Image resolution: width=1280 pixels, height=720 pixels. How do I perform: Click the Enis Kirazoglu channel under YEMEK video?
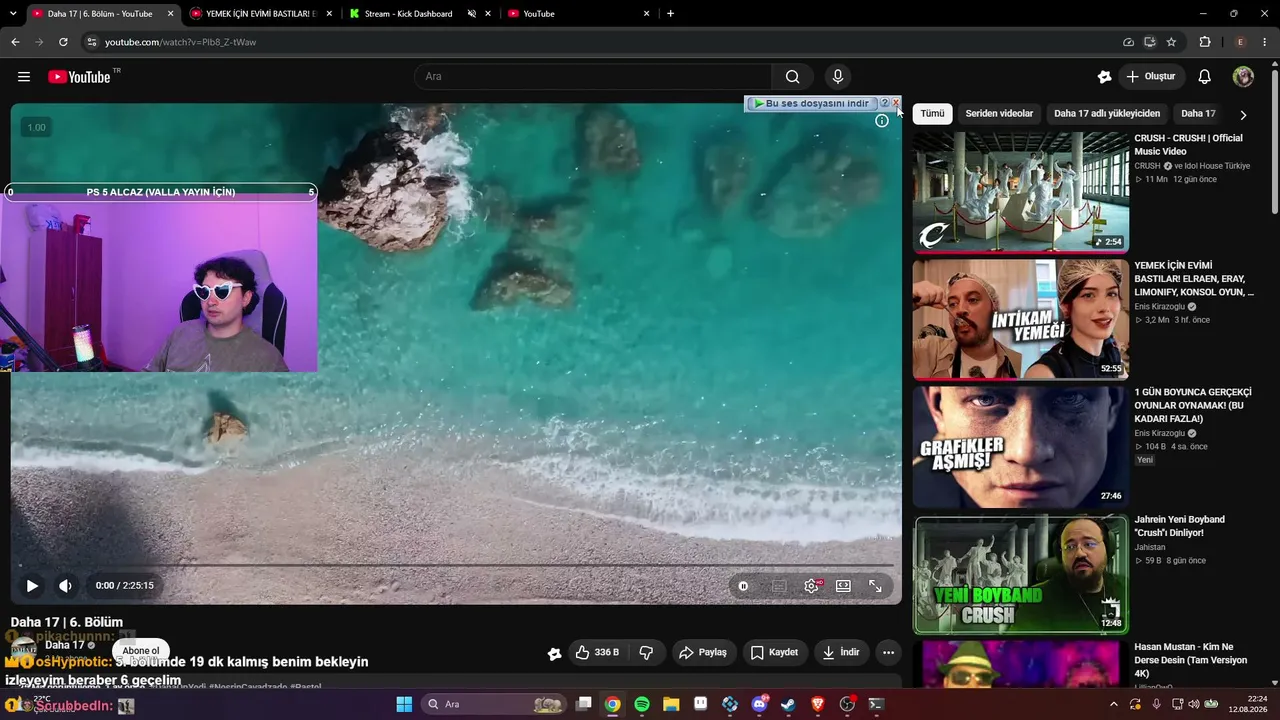[x=1159, y=306]
